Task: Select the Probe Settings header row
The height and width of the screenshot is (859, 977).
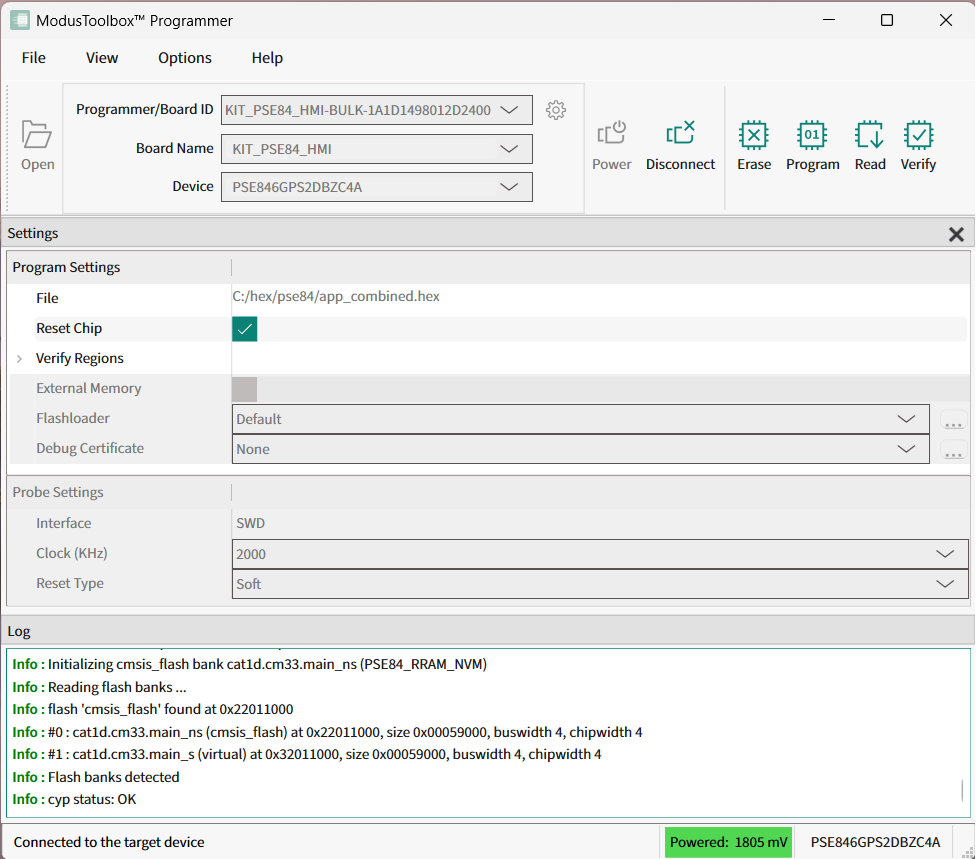Action: [488, 492]
